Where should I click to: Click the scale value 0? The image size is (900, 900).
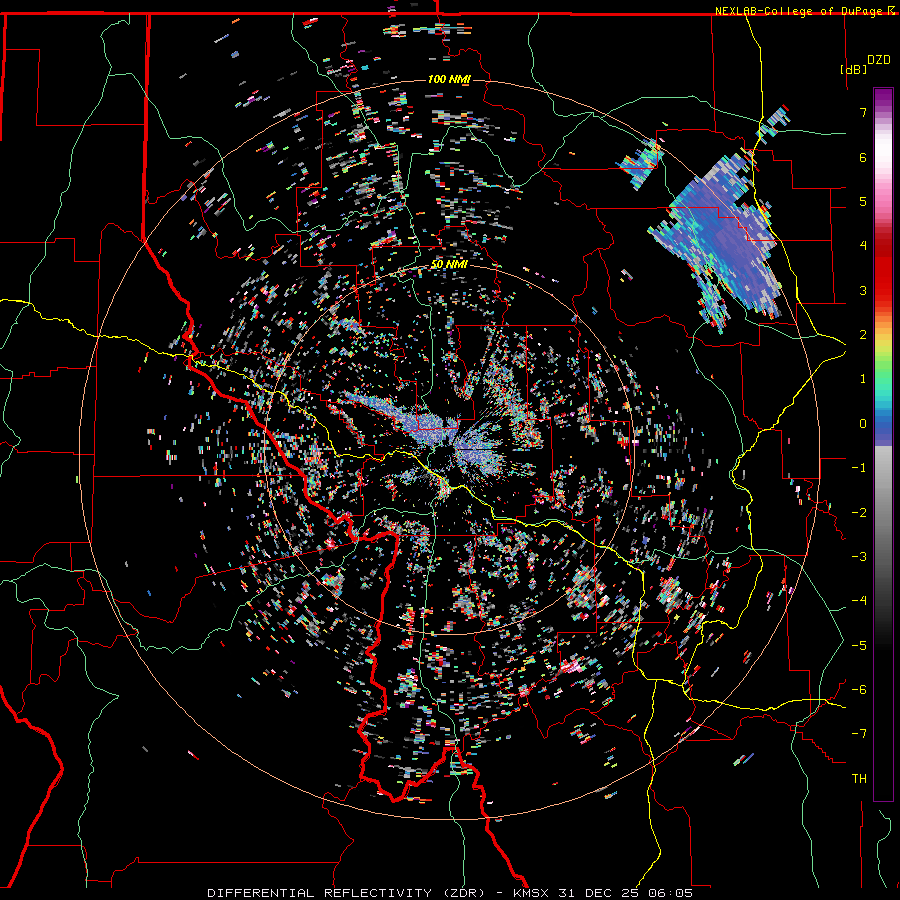pos(863,424)
